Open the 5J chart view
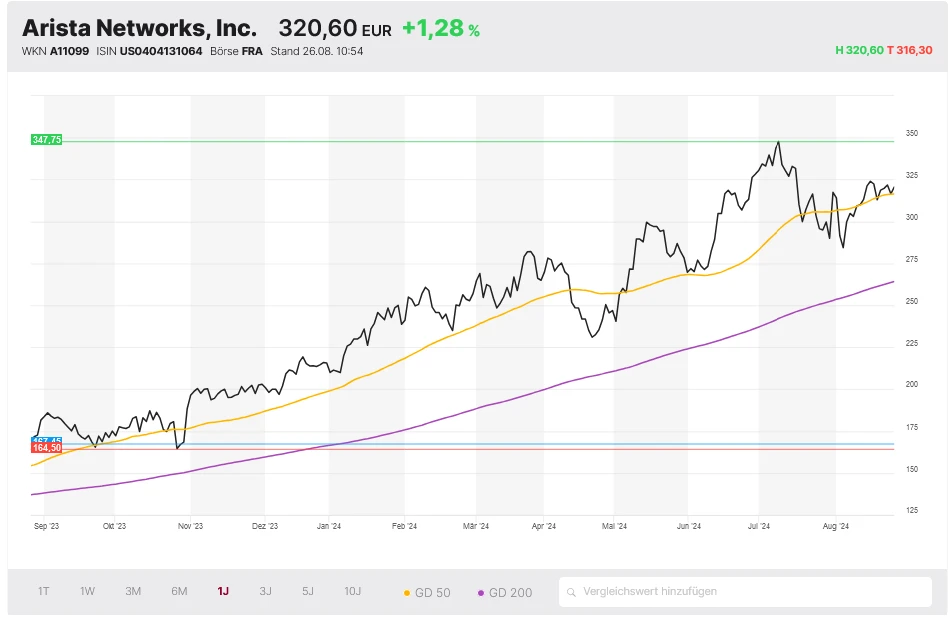The width and height of the screenshot is (950, 621). 307,591
